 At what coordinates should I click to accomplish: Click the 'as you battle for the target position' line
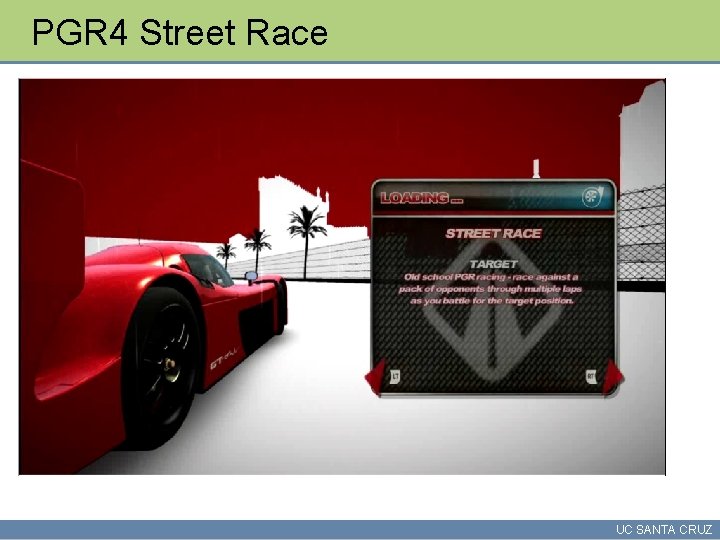point(492,301)
